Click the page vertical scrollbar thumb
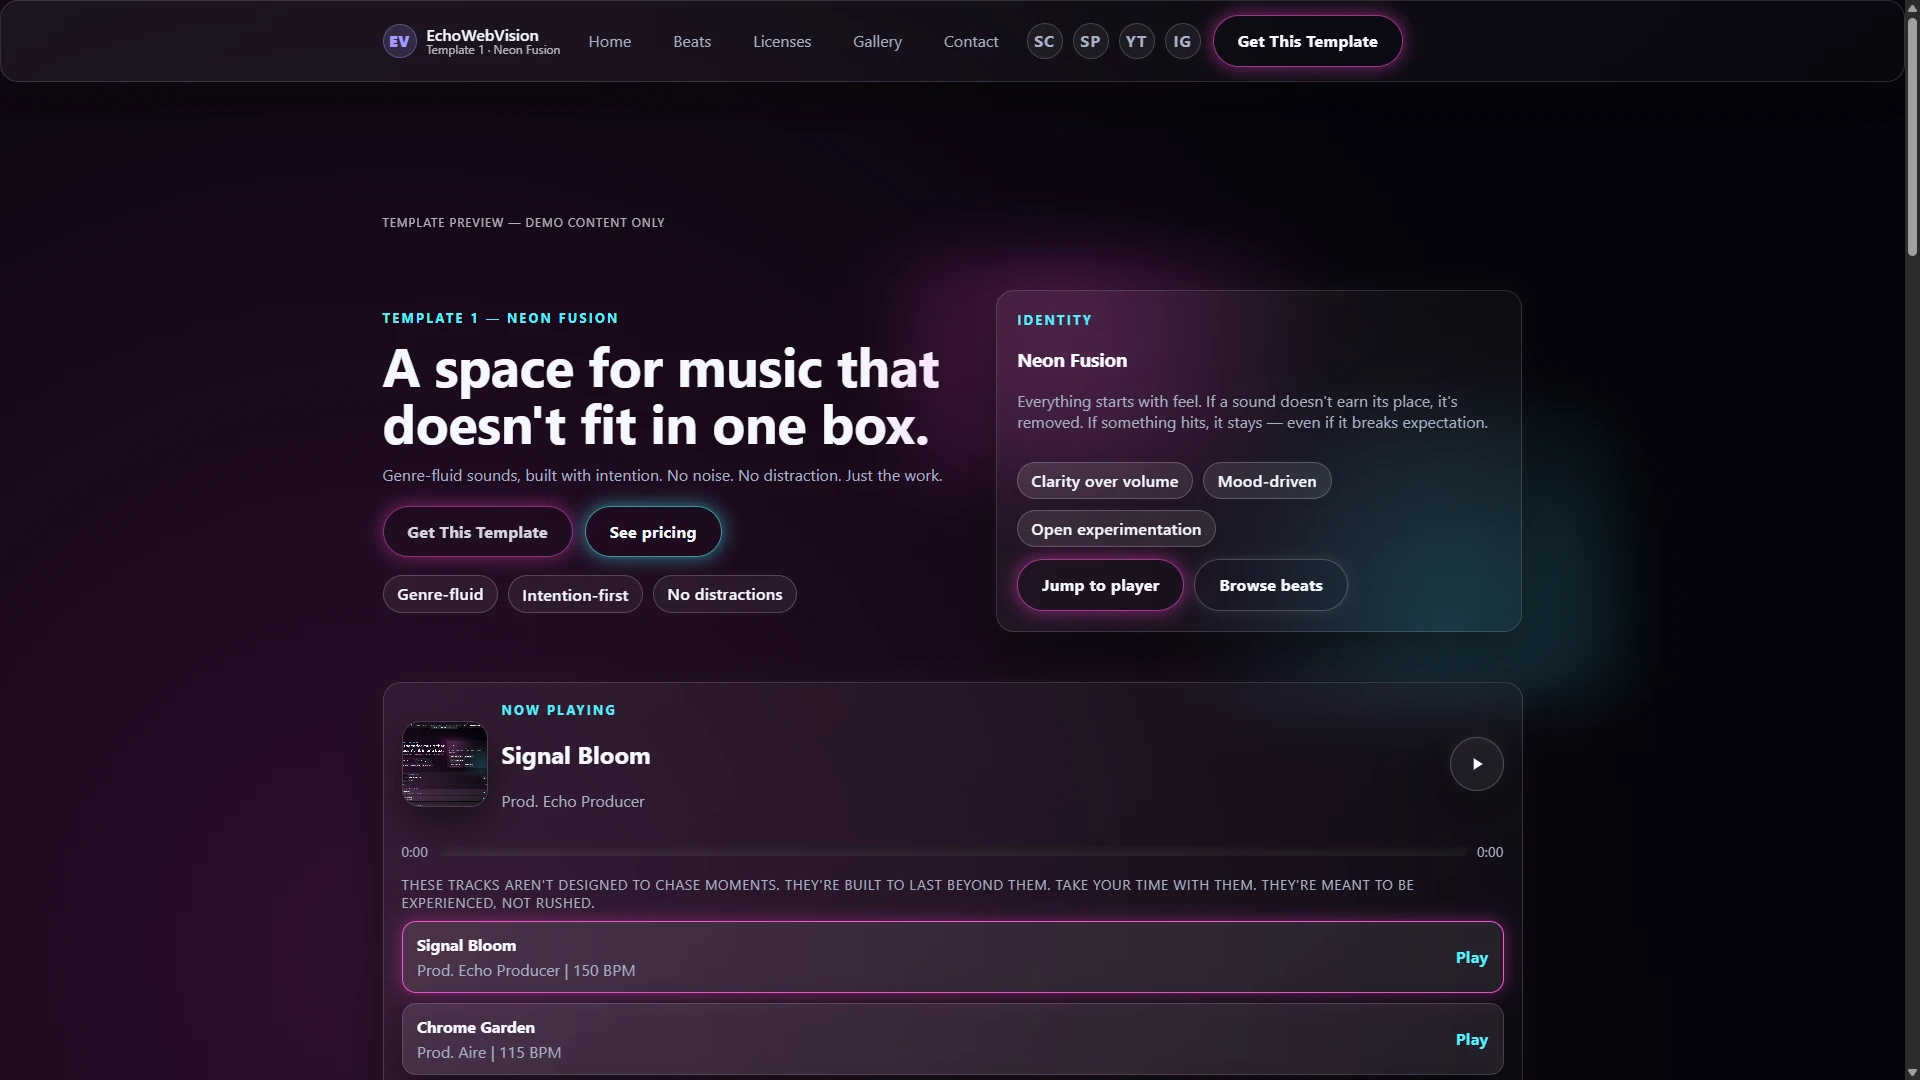1920x1080 pixels. 1912,137
